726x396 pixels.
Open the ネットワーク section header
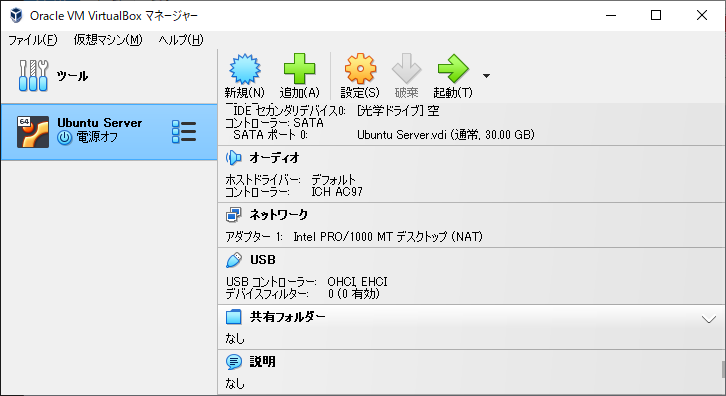[278, 215]
